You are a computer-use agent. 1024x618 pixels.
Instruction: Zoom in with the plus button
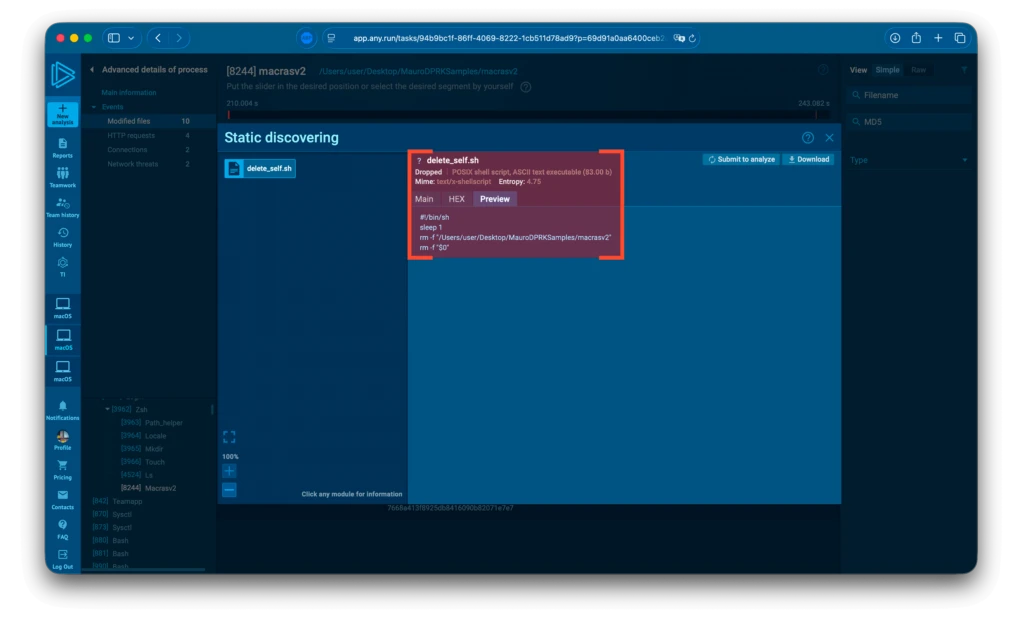(229, 471)
